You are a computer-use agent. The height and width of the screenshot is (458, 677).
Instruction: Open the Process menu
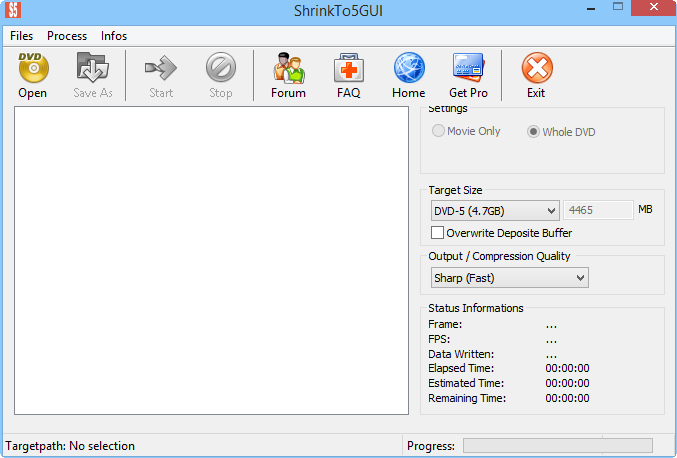click(x=67, y=36)
